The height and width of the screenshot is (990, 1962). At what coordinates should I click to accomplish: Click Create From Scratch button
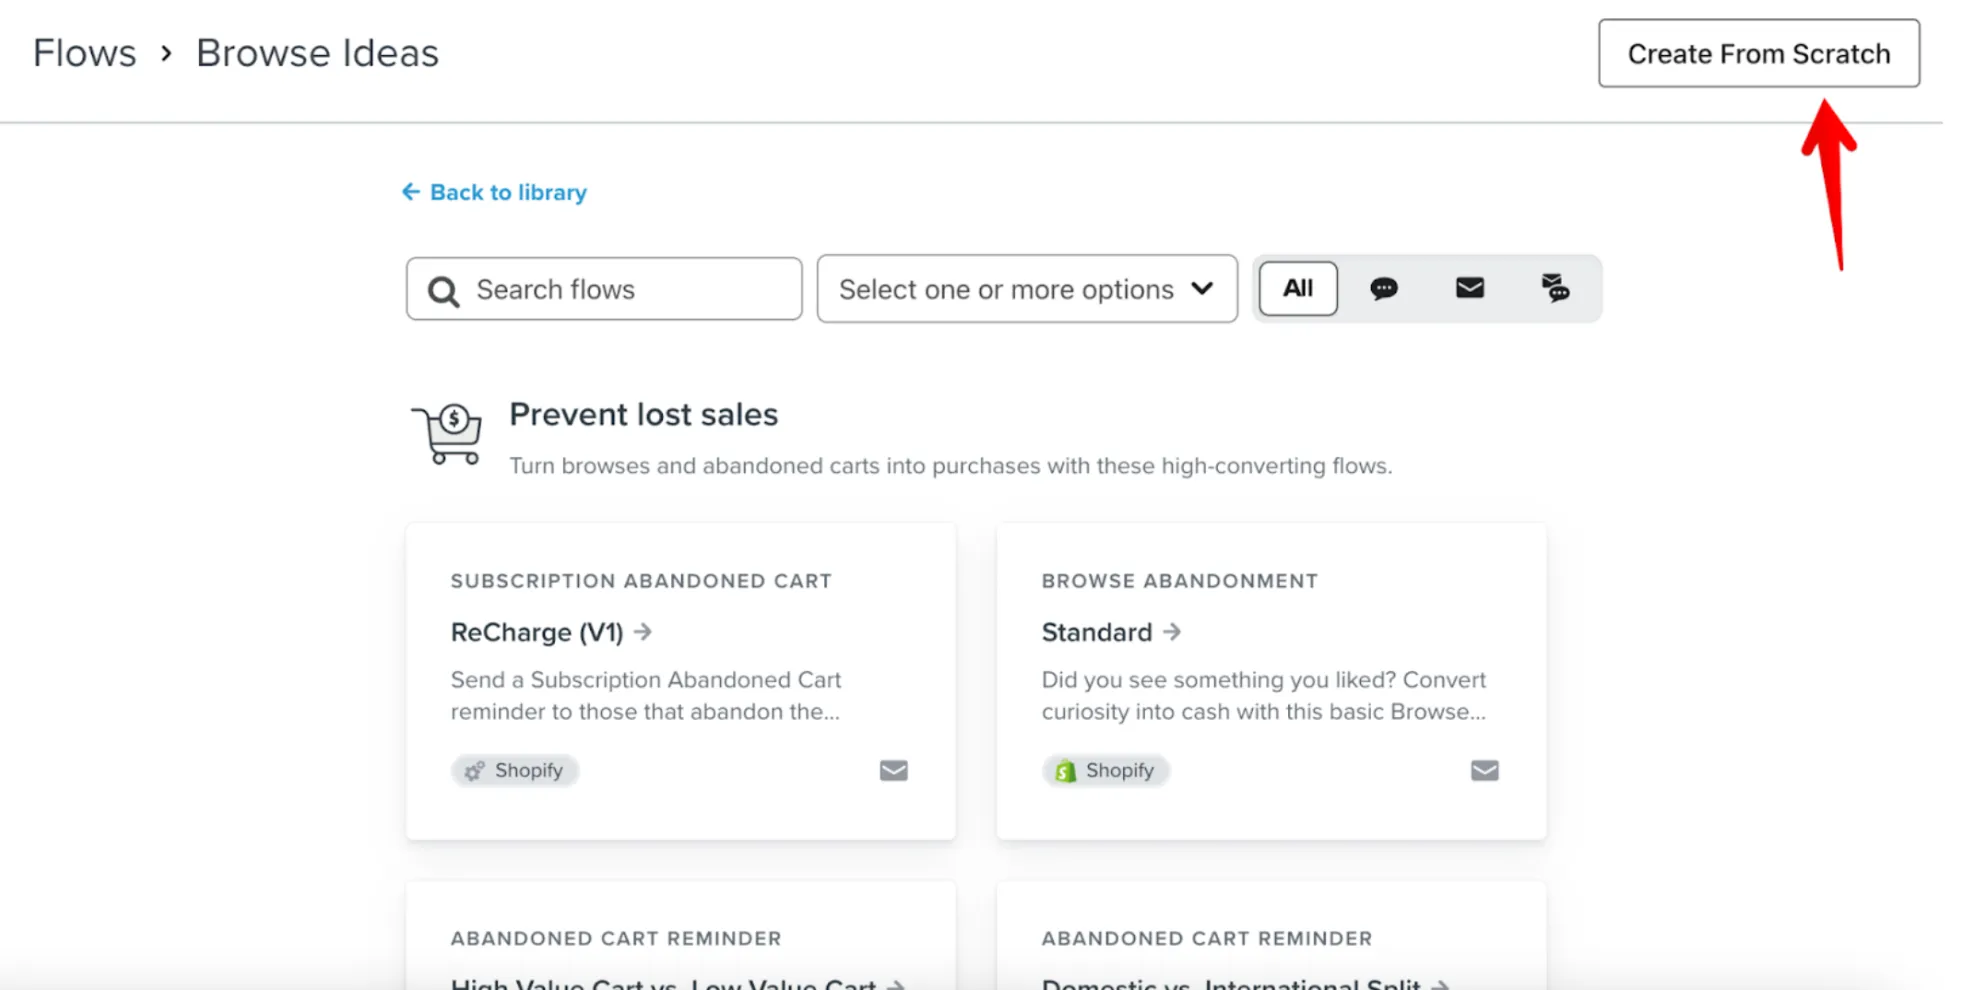click(x=1758, y=53)
